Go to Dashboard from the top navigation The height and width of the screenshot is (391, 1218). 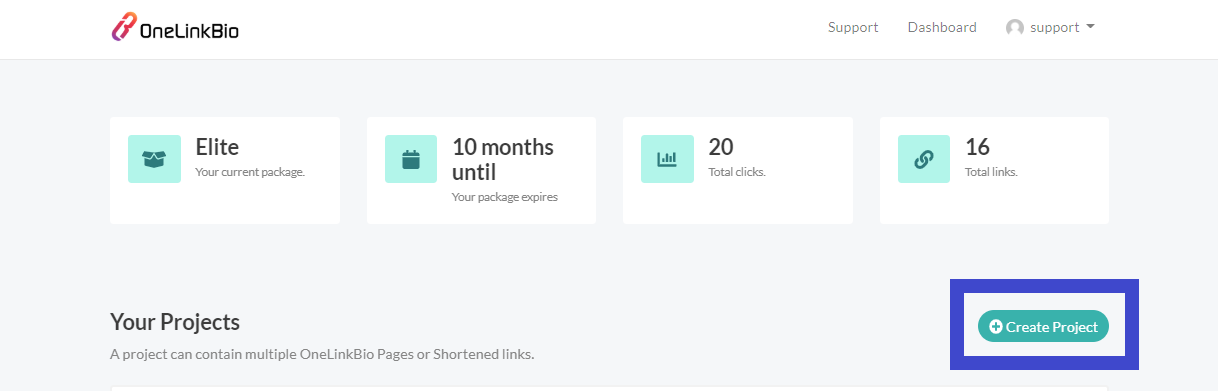[942, 28]
